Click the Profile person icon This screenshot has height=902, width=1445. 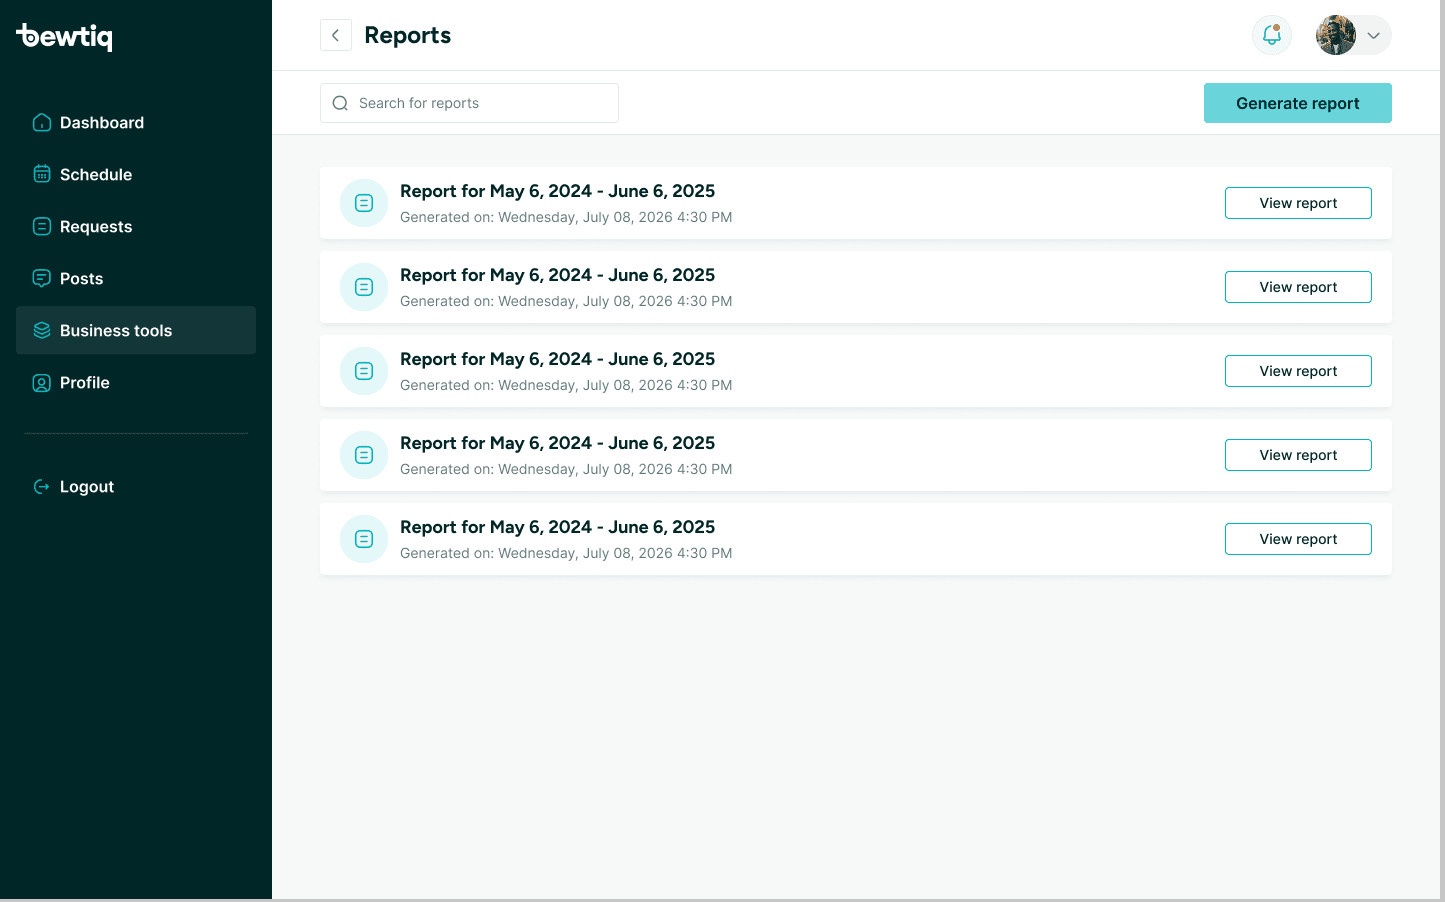(x=42, y=383)
